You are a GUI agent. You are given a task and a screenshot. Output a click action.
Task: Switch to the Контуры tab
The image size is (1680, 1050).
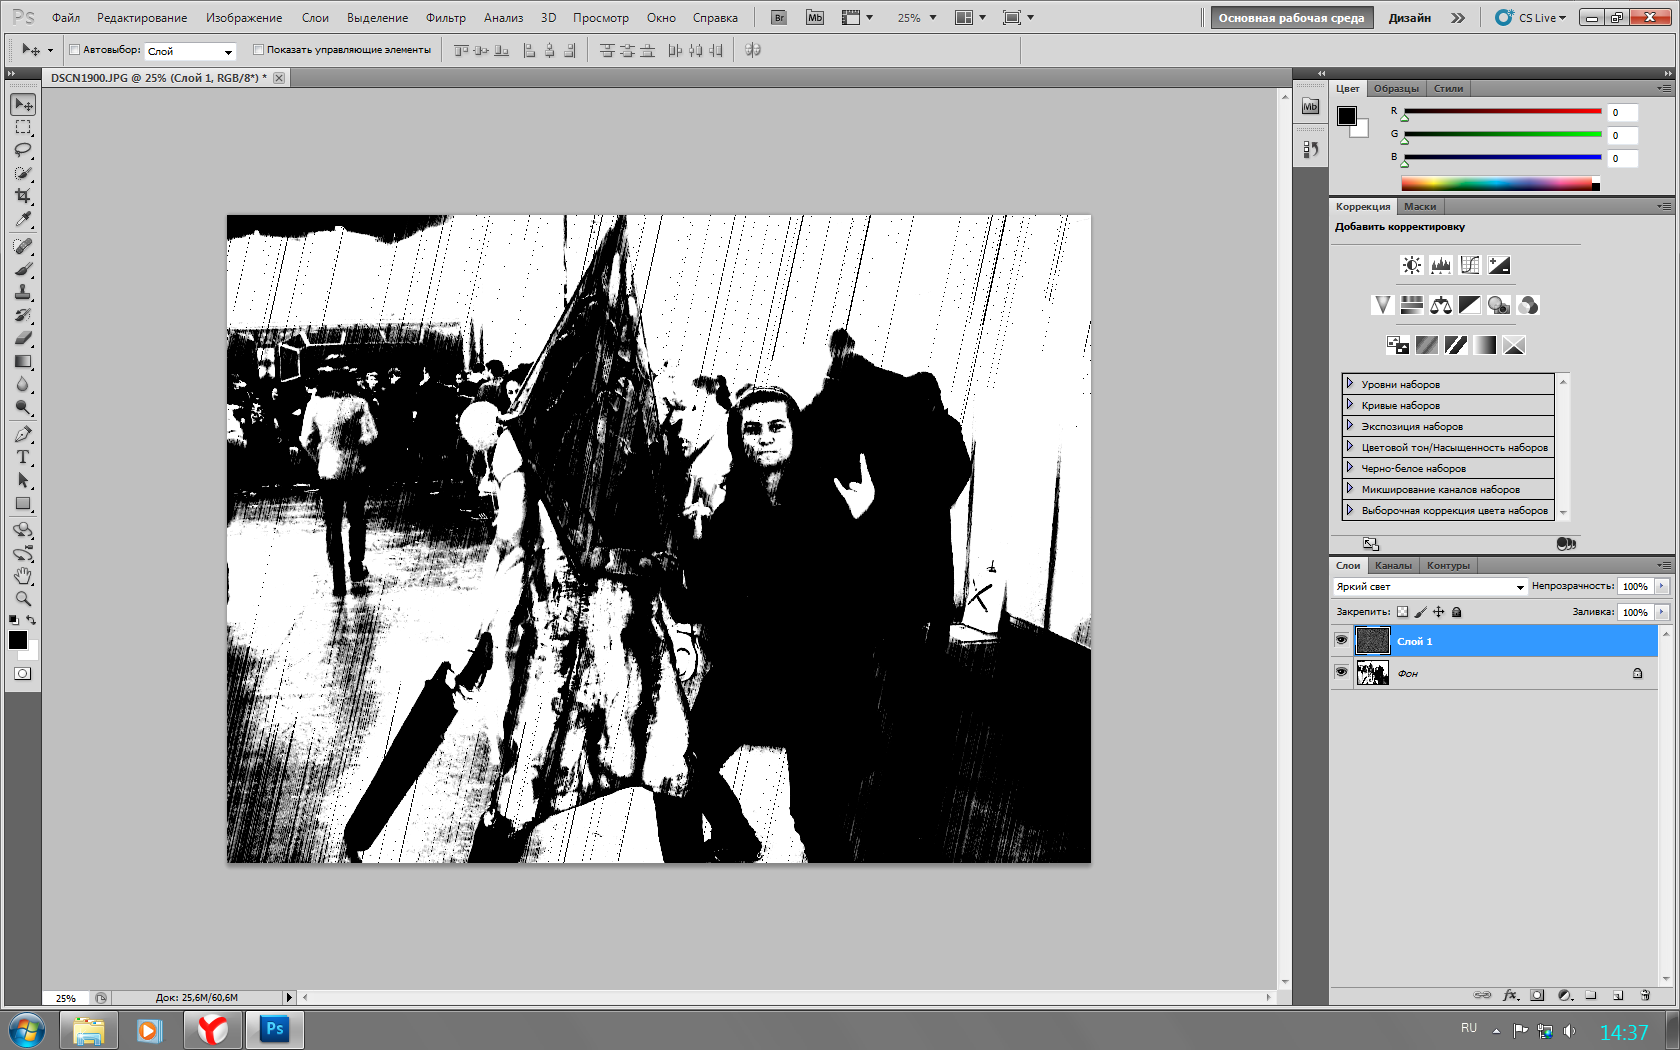pyautogui.click(x=1448, y=565)
